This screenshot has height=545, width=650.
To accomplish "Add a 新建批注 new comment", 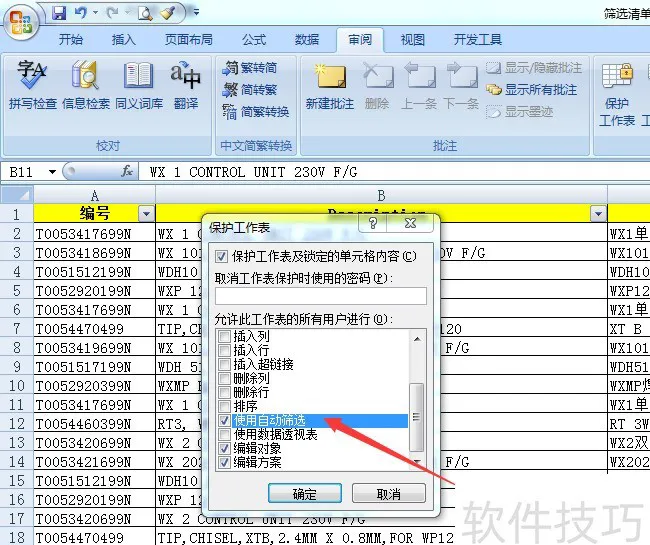I will (x=330, y=86).
